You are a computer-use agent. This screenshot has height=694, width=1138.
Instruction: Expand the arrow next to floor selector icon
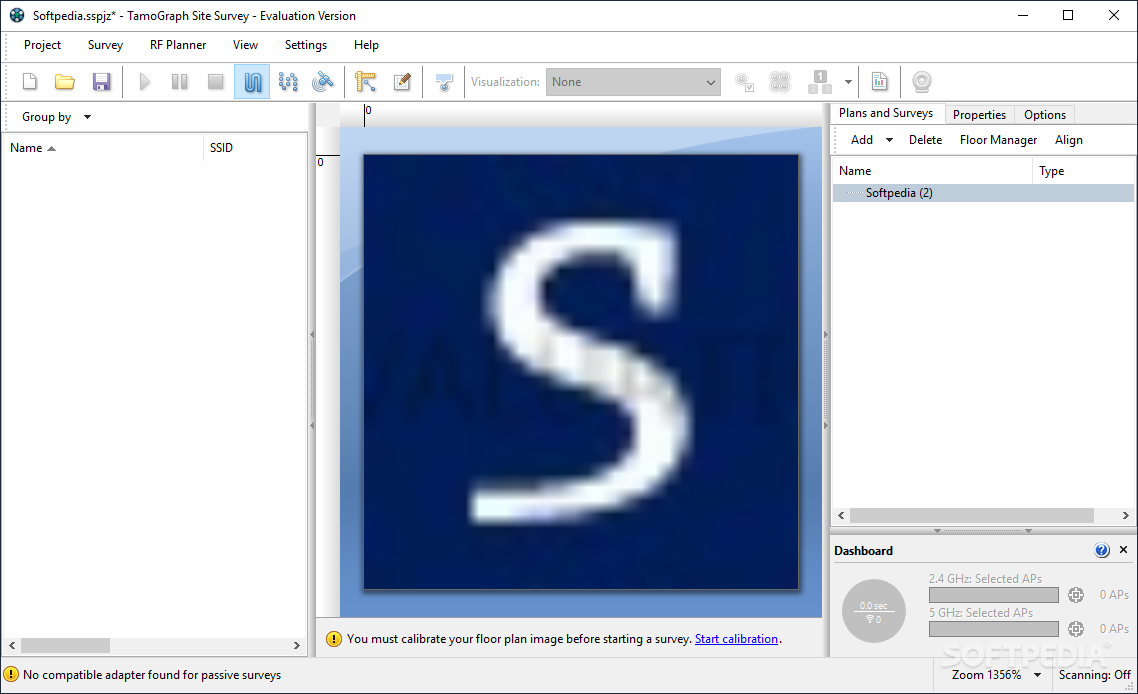[x=848, y=82]
